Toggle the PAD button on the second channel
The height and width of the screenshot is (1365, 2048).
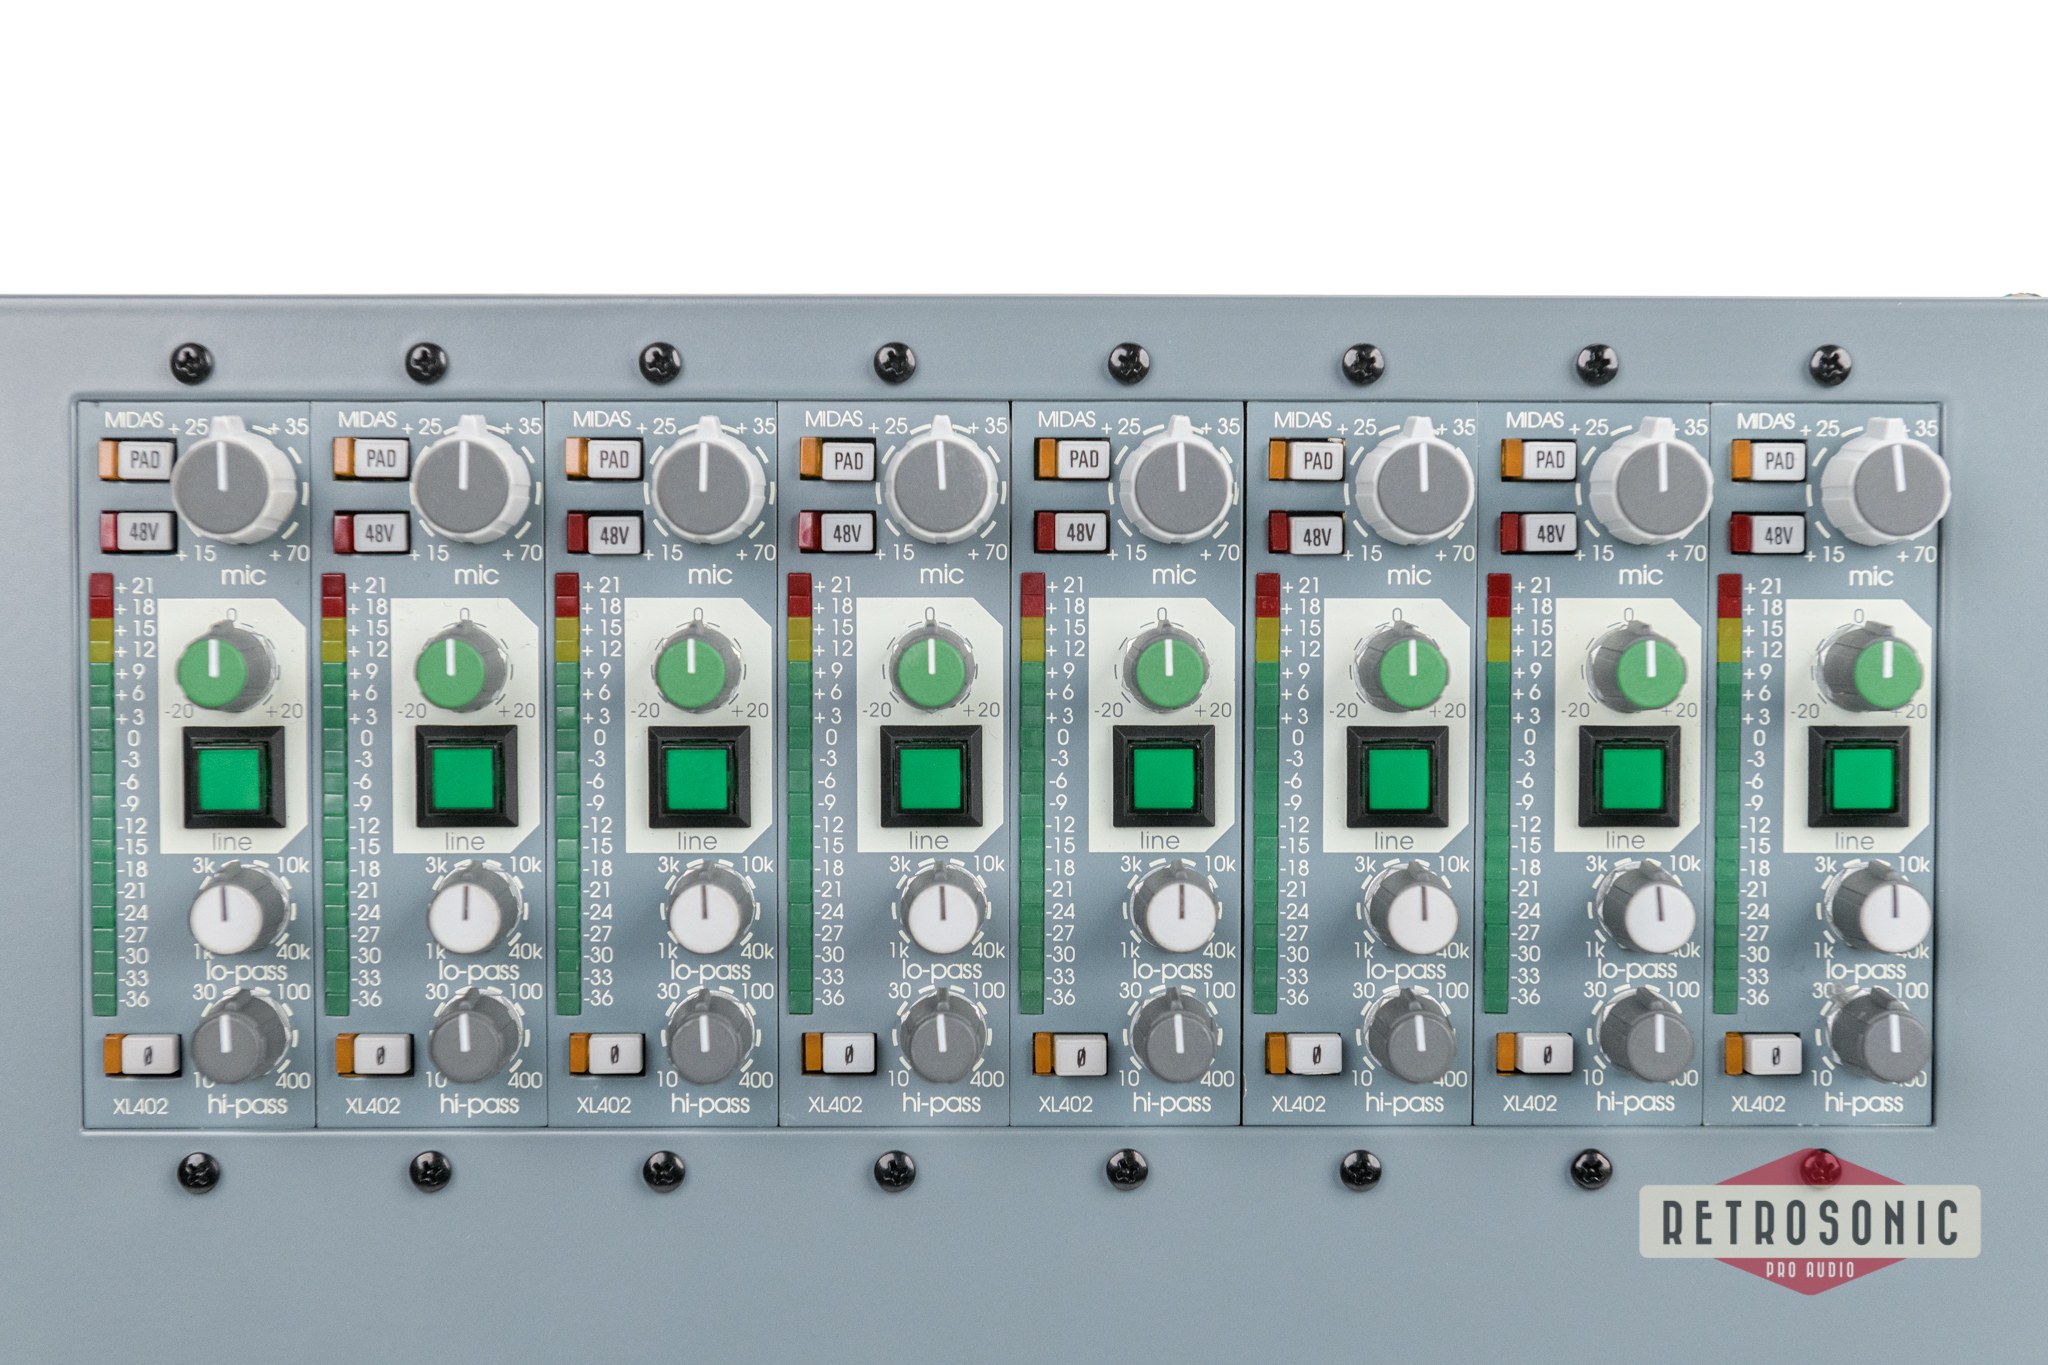point(370,459)
